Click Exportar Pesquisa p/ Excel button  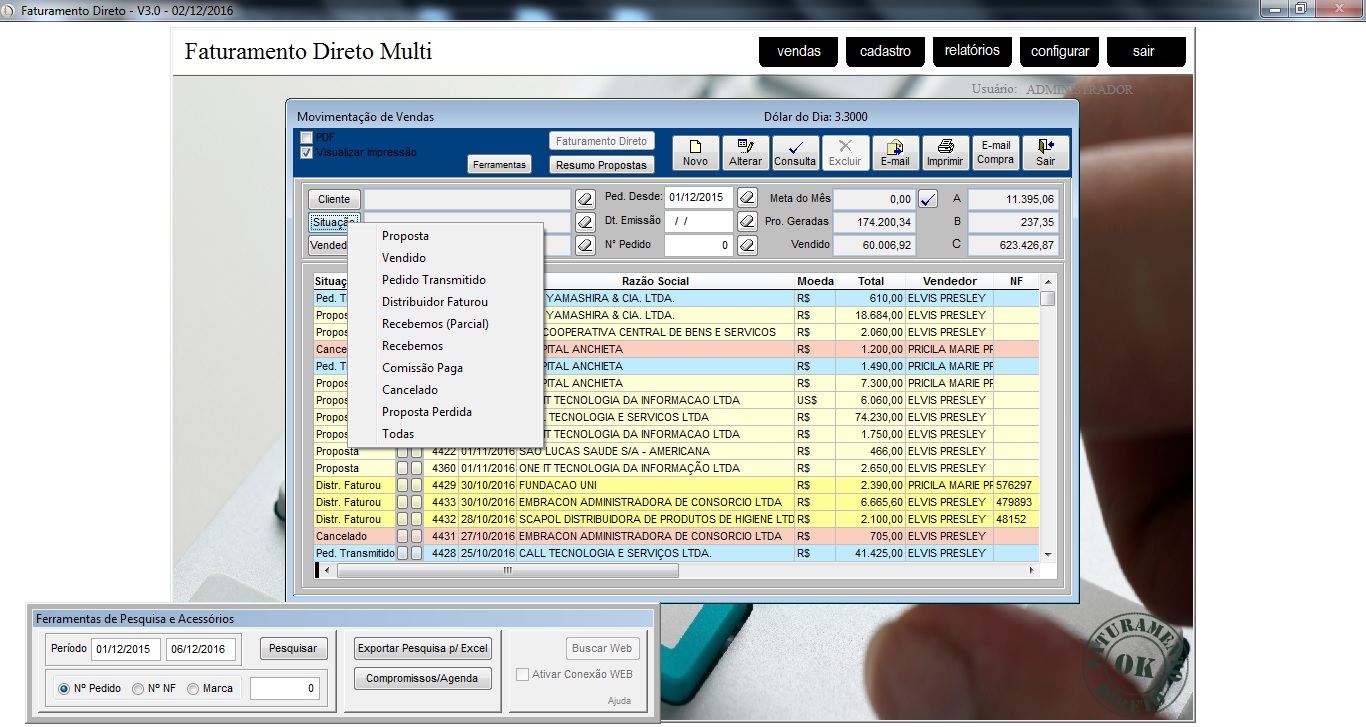pos(423,648)
